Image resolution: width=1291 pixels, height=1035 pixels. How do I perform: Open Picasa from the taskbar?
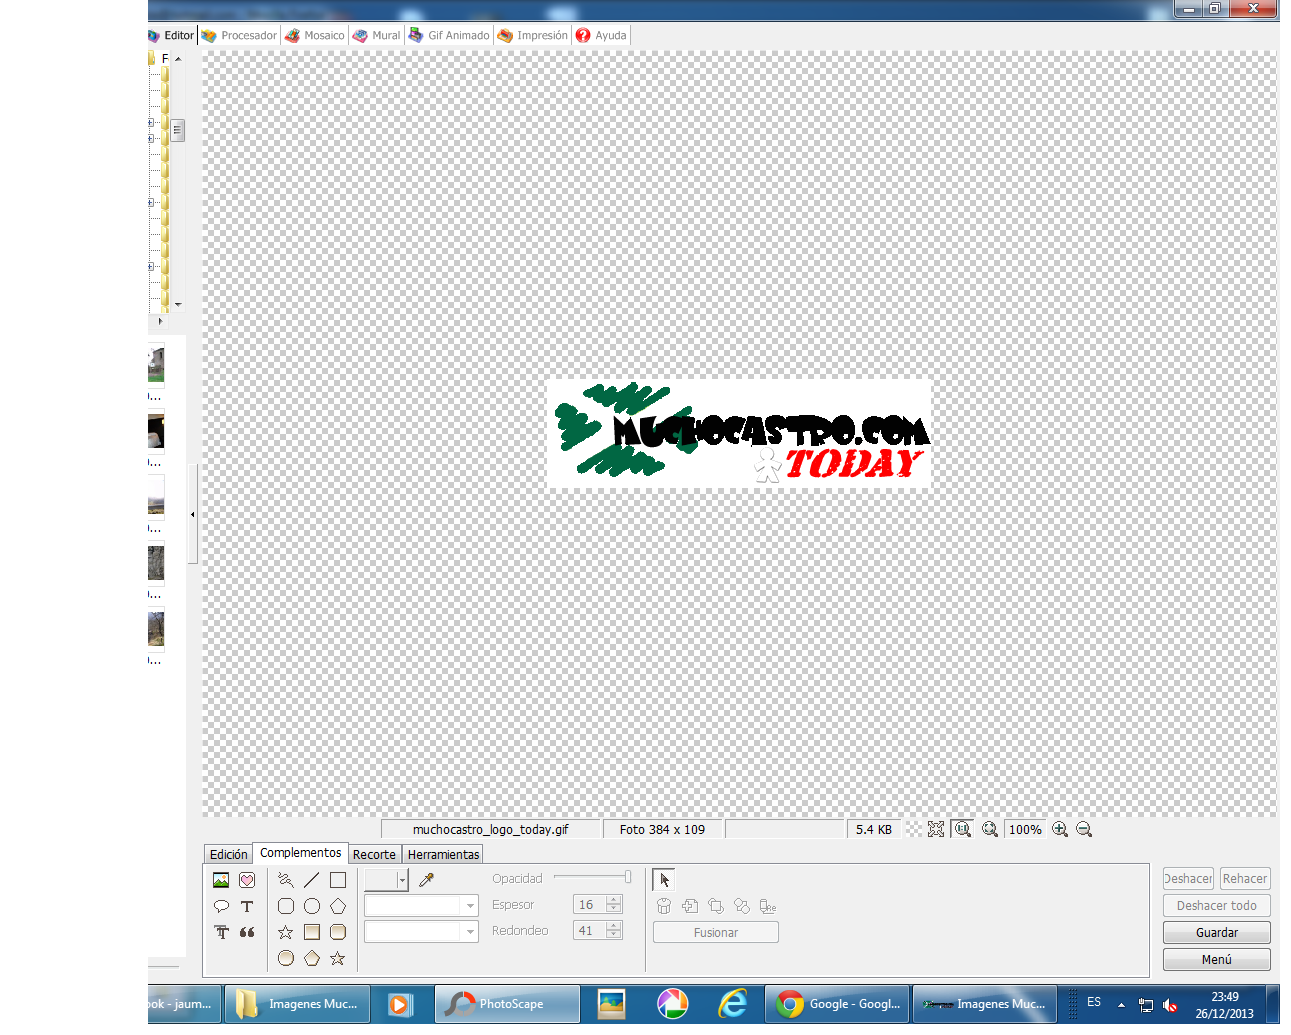coord(673,1004)
